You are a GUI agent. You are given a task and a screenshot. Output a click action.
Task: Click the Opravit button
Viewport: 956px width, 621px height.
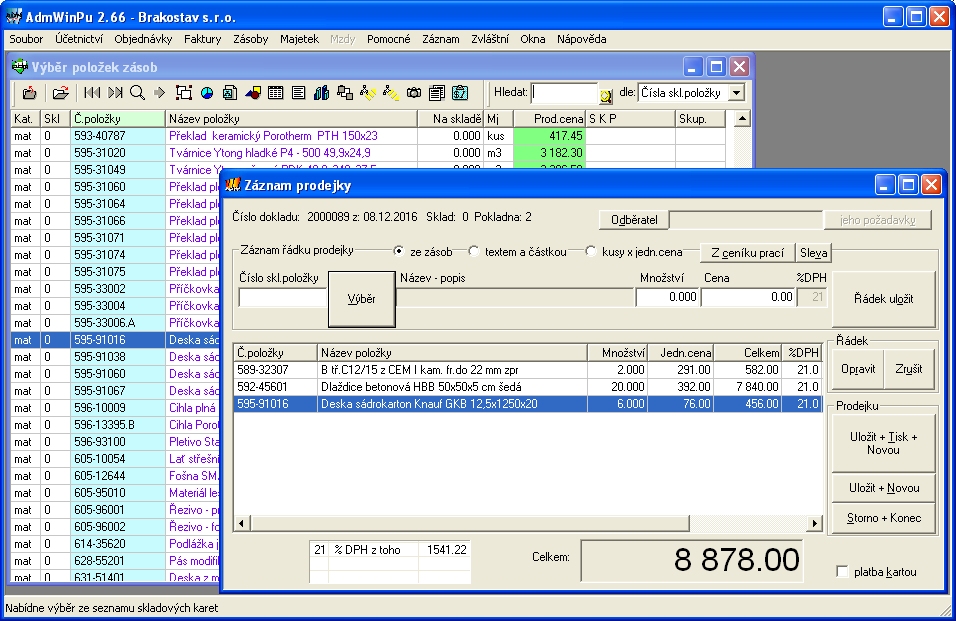[x=858, y=369]
